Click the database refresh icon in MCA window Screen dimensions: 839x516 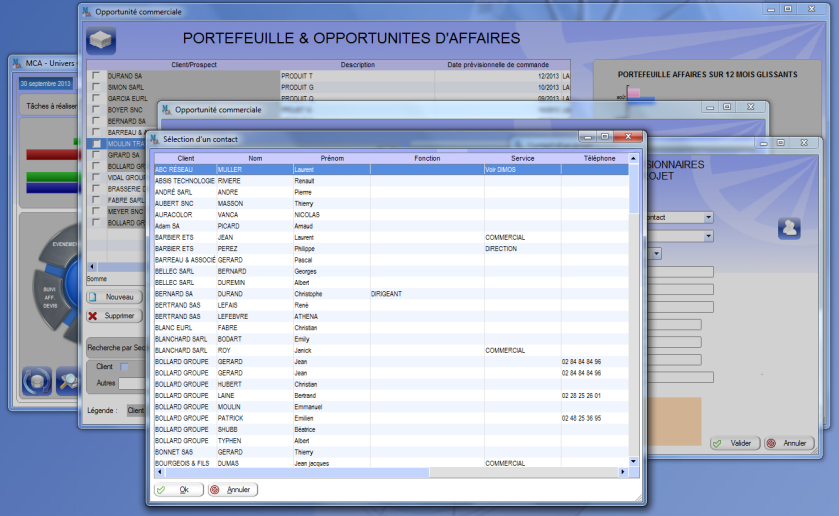tap(37, 381)
